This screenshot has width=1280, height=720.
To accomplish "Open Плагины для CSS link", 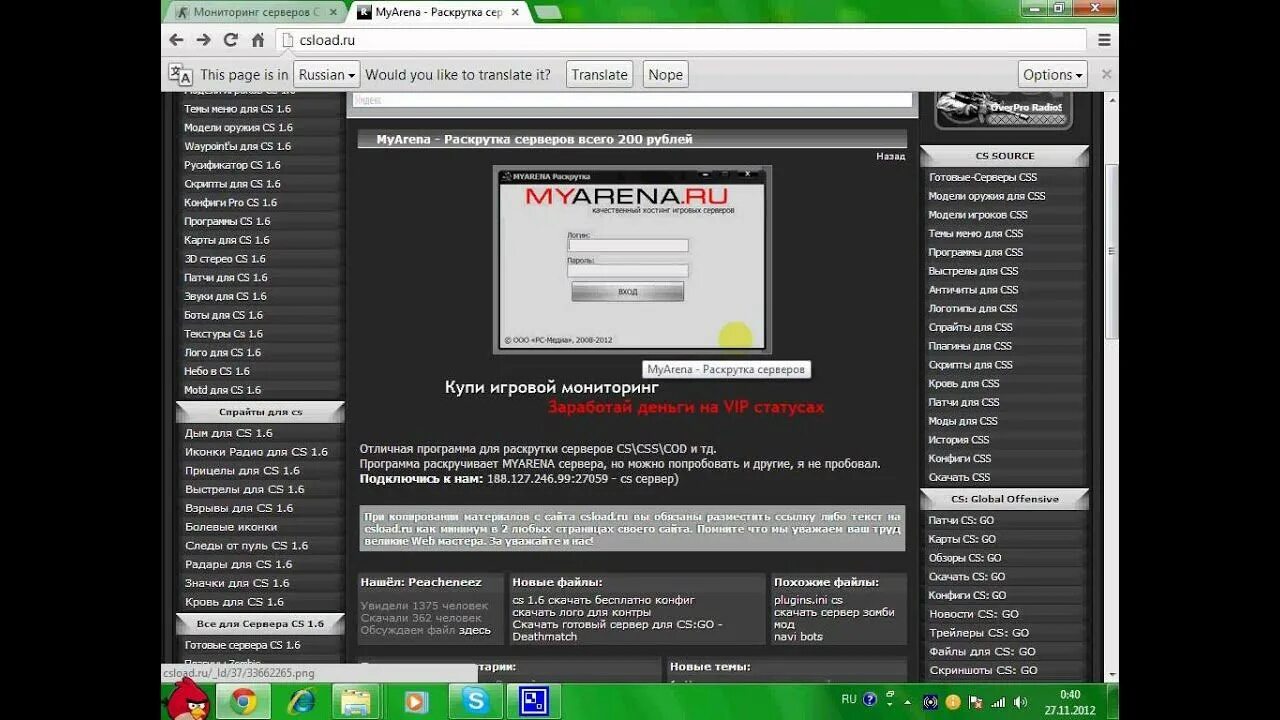I will point(969,346).
